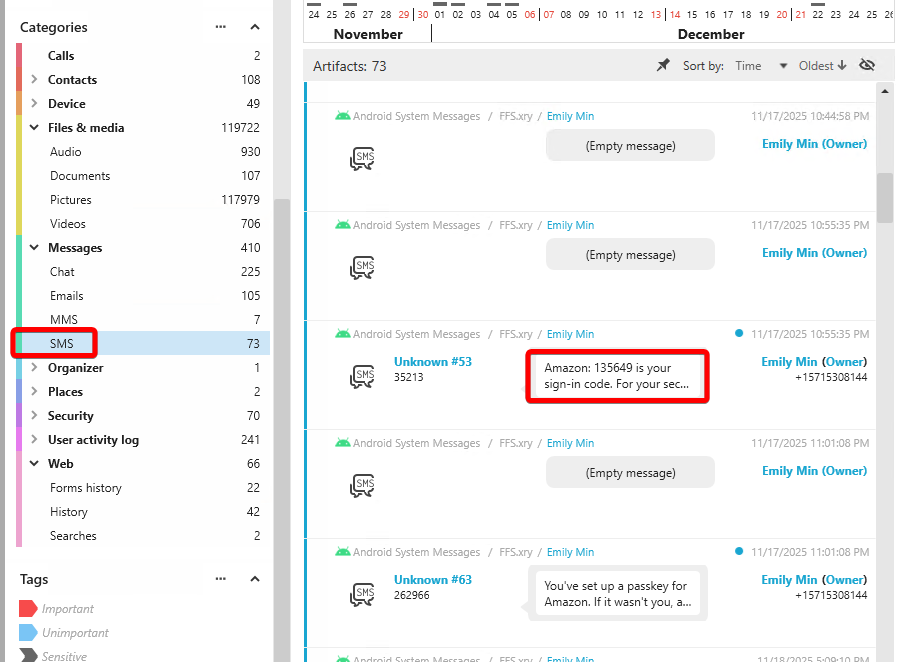Select December 14 on the timeline
The width and height of the screenshot is (901, 662).
(675, 14)
